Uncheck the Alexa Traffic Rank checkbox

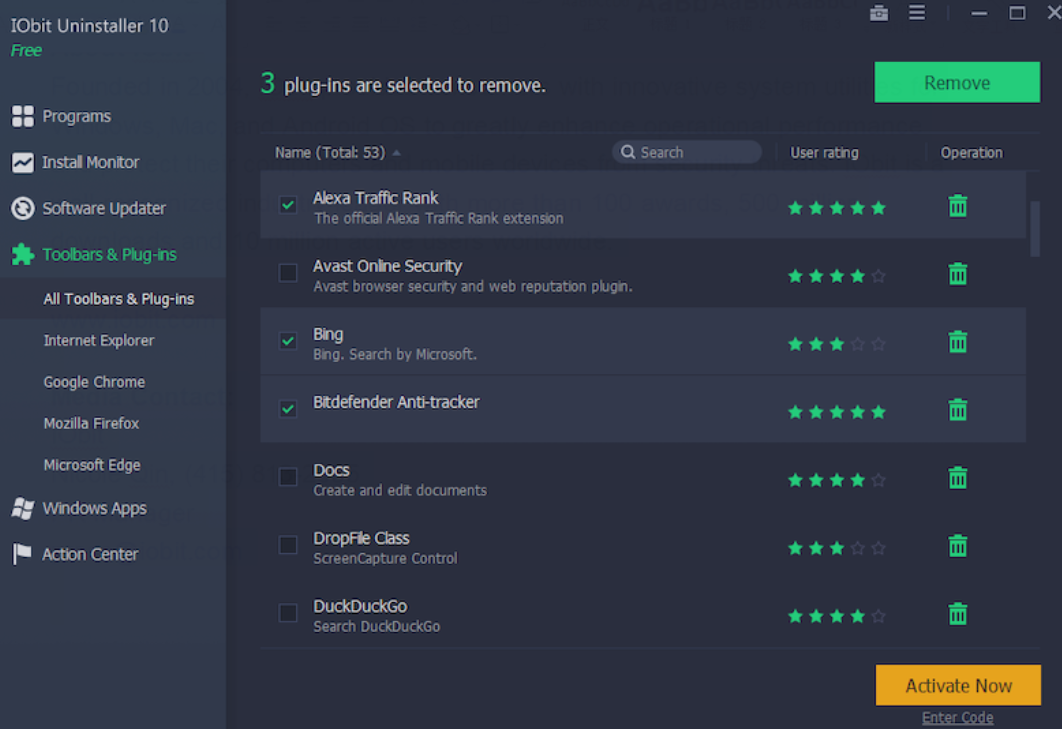pyautogui.click(x=288, y=205)
